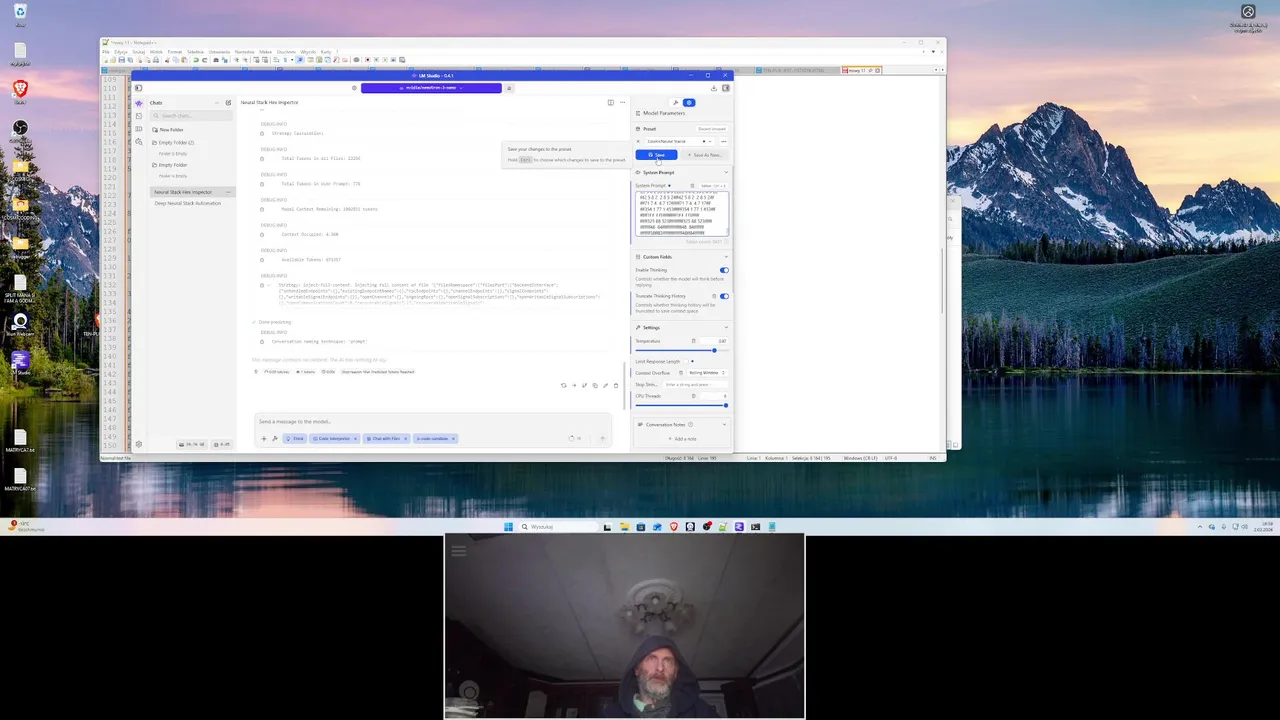Open the Chats section icon in sidebar
This screenshot has width=1280, height=720.
139,103
